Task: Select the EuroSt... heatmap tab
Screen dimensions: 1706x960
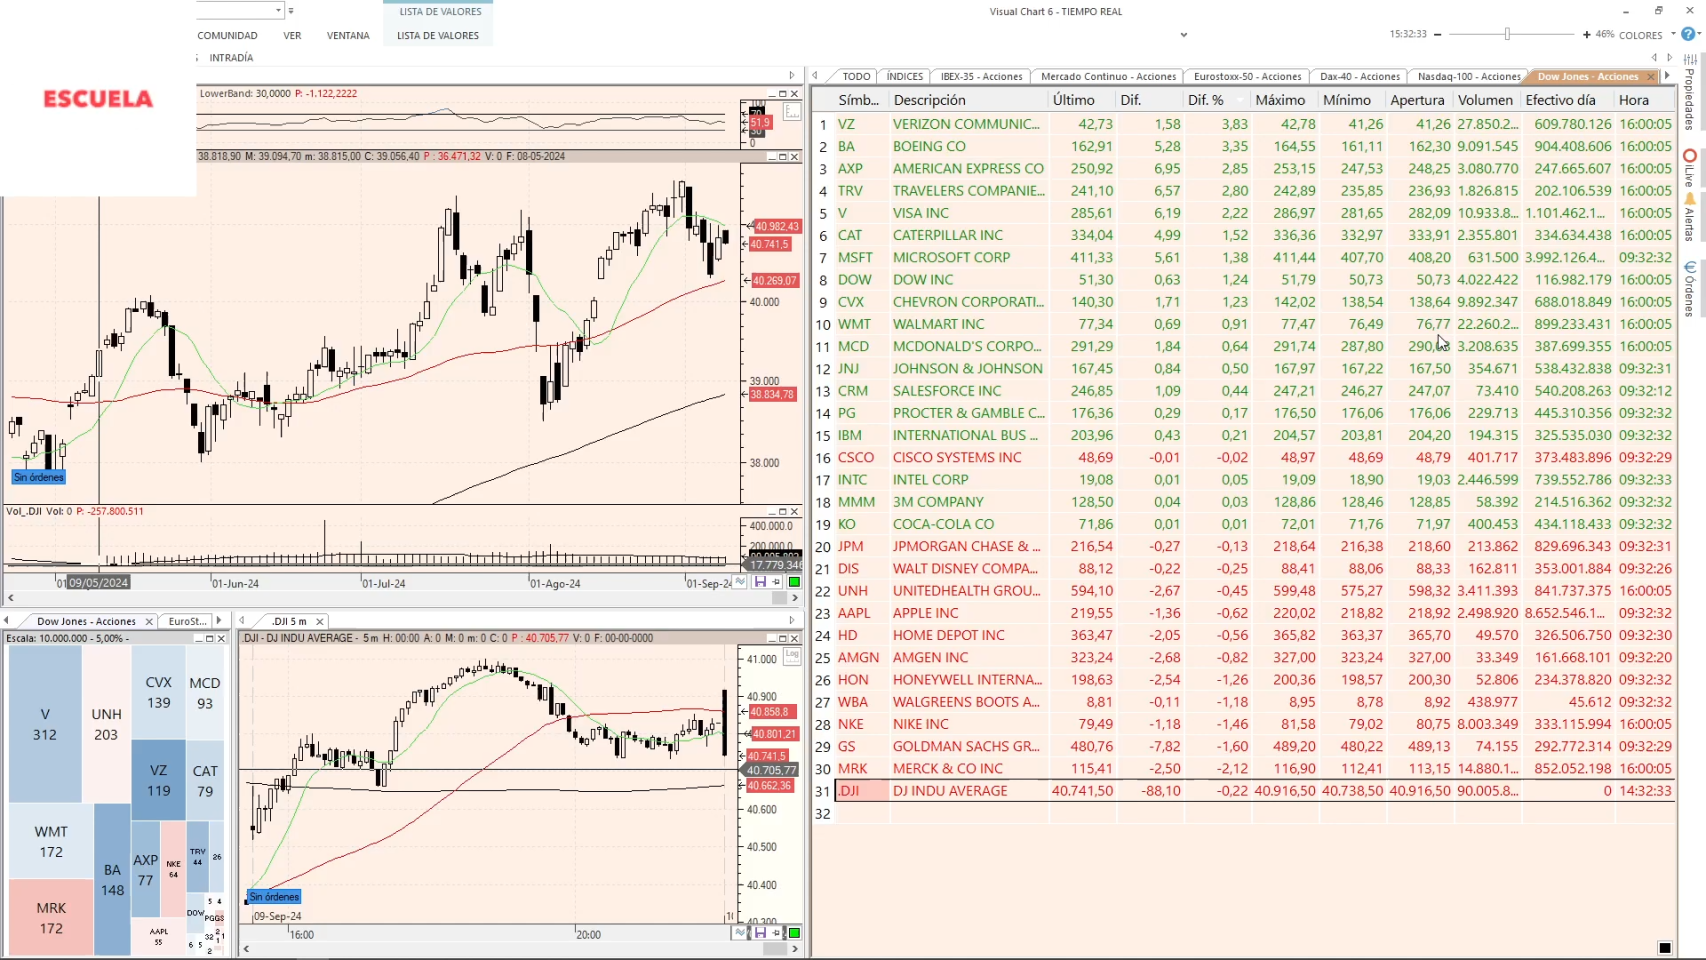Action: (187, 621)
